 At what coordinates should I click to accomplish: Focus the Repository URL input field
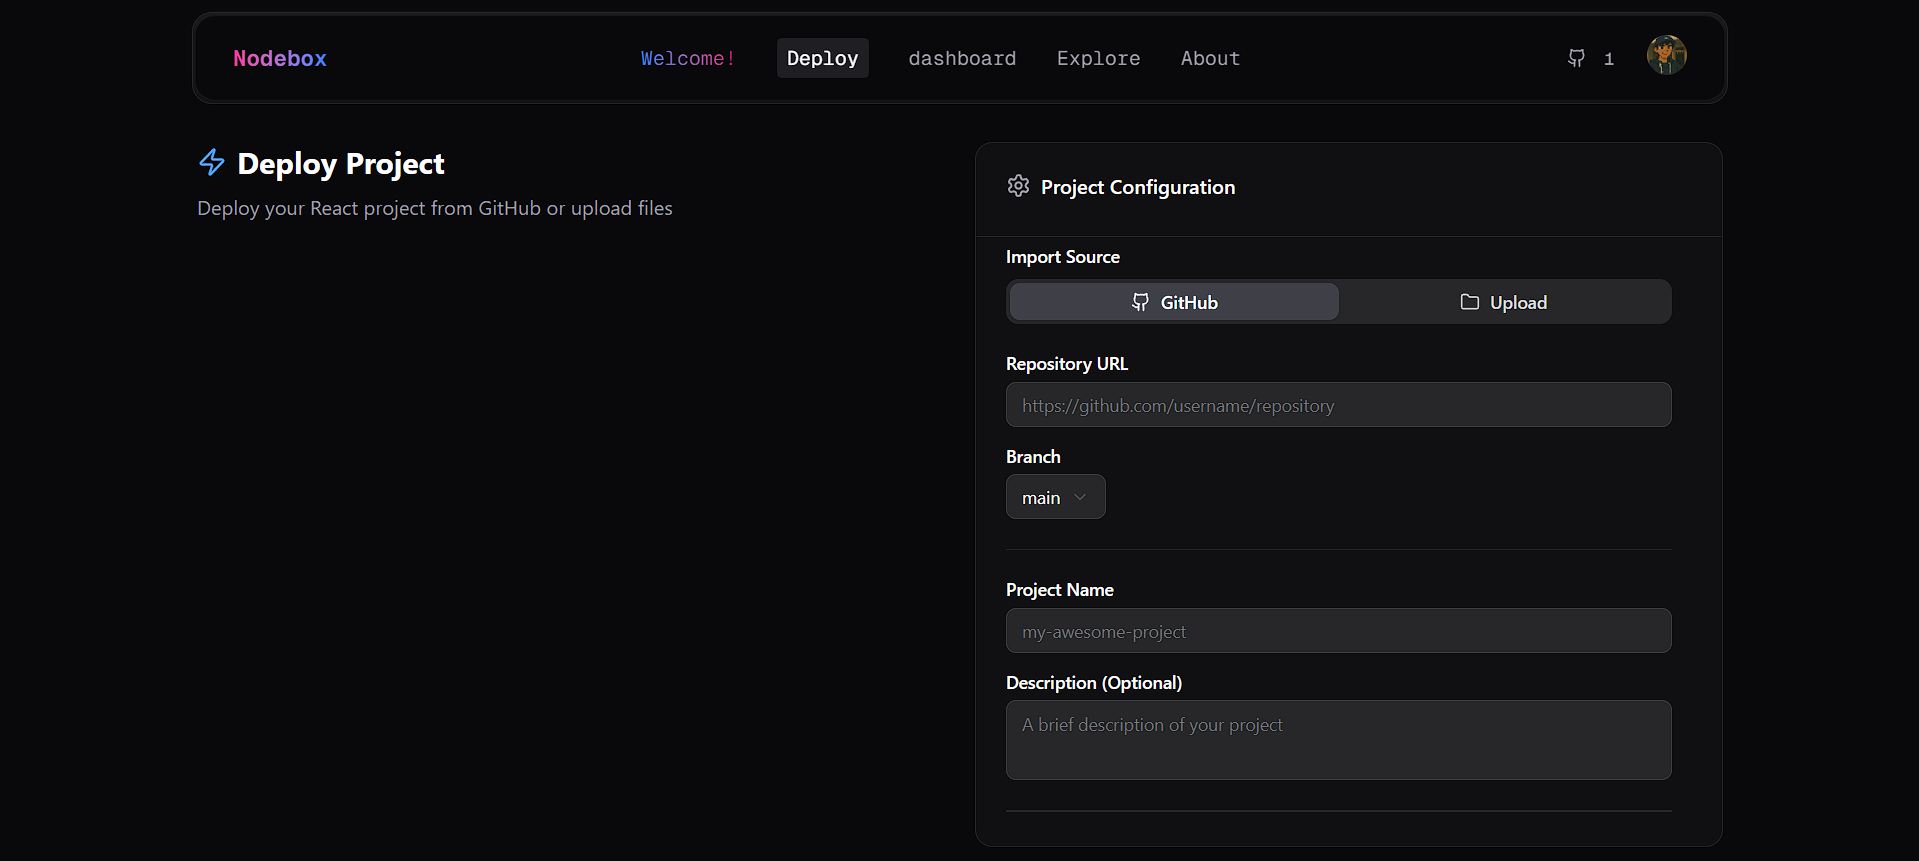tap(1338, 405)
